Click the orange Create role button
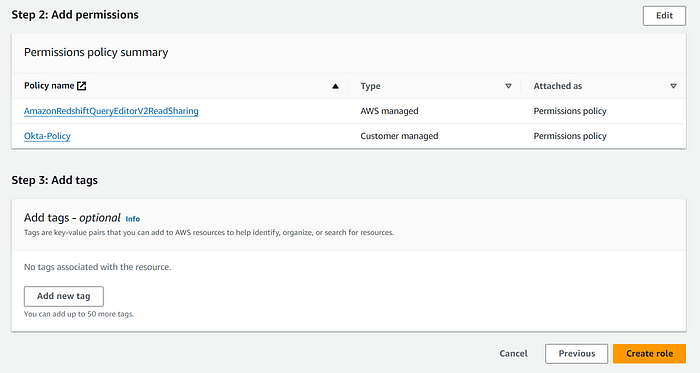Image resolution: width=700 pixels, height=373 pixels. (650, 354)
